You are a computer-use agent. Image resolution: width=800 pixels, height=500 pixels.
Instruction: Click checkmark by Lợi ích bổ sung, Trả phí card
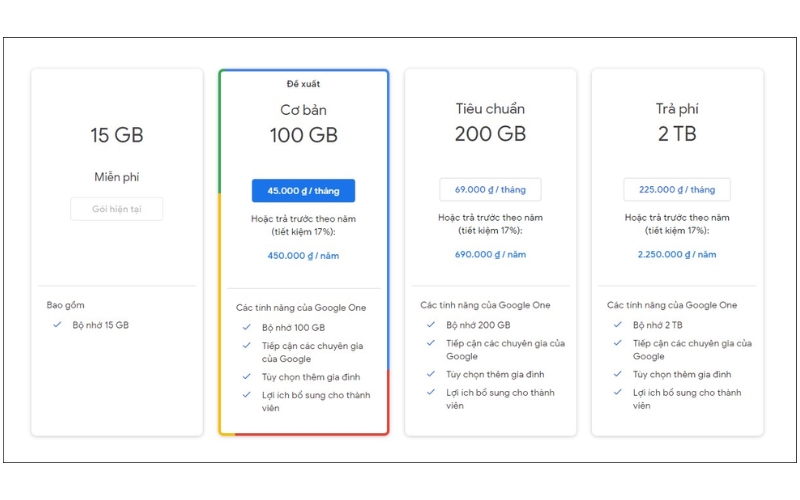[x=617, y=392]
